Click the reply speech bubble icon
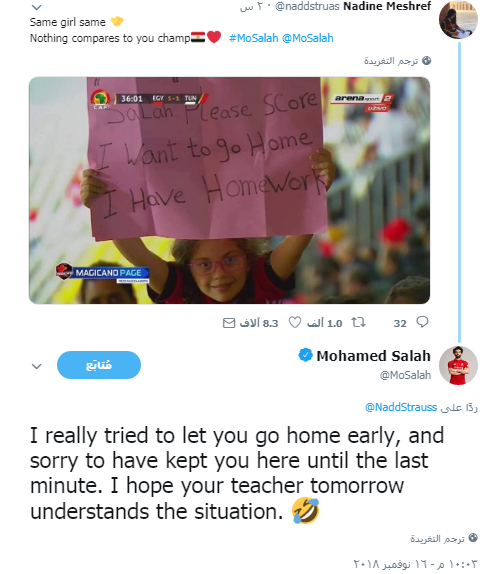The image size is (500, 574). [422, 323]
